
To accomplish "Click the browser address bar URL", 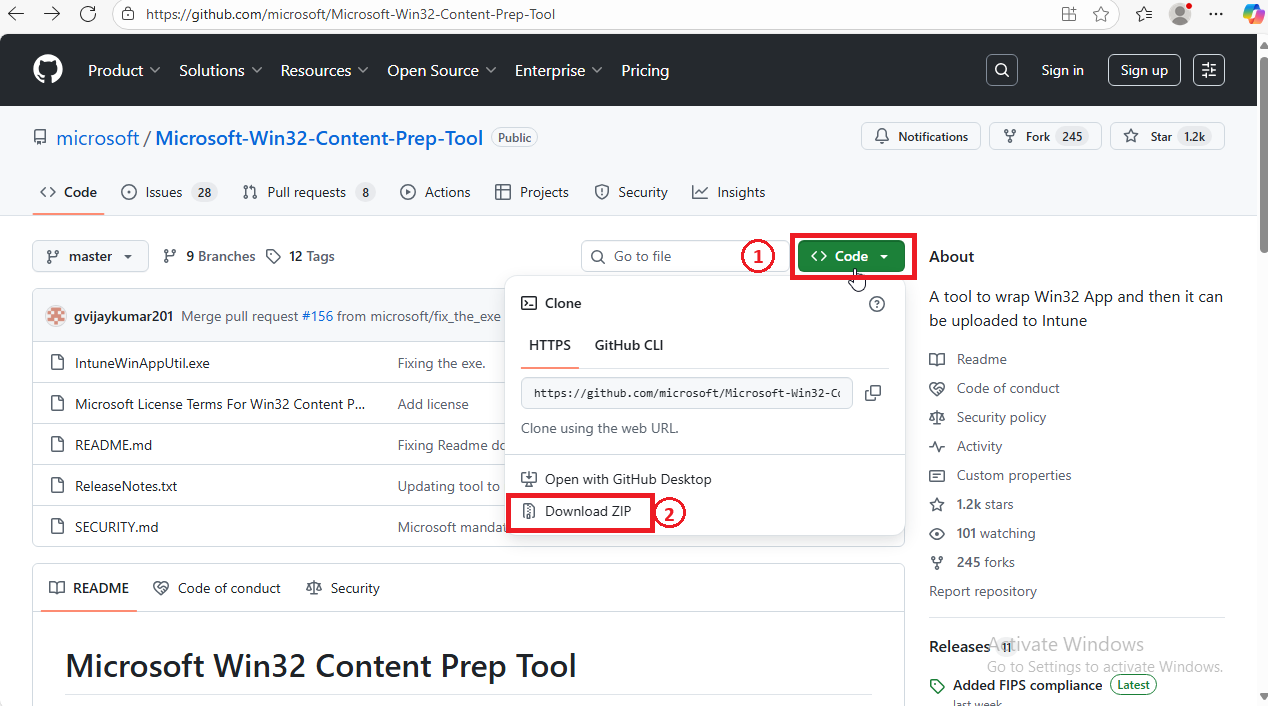I will tap(350, 14).
